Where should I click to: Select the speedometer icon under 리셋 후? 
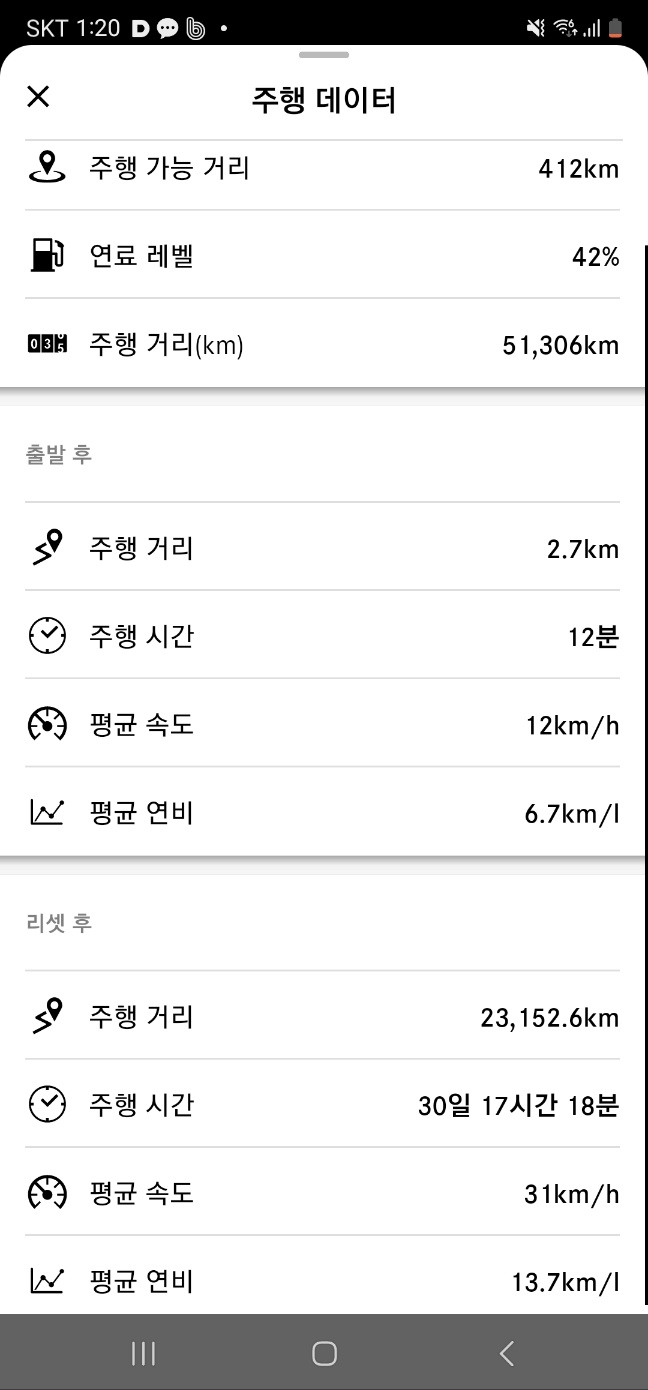(46, 1192)
